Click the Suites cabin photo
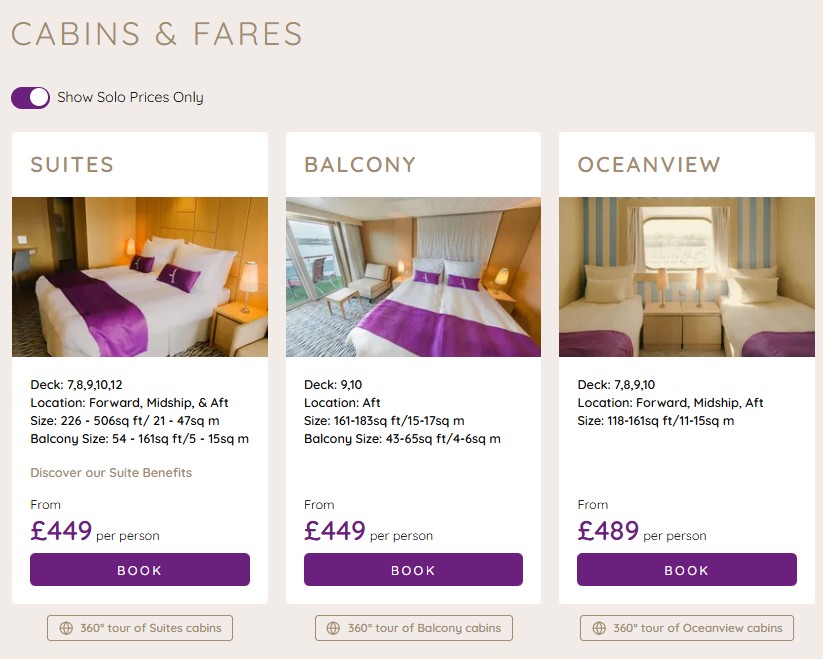This screenshot has height=659, width=823. click(140, 277)
